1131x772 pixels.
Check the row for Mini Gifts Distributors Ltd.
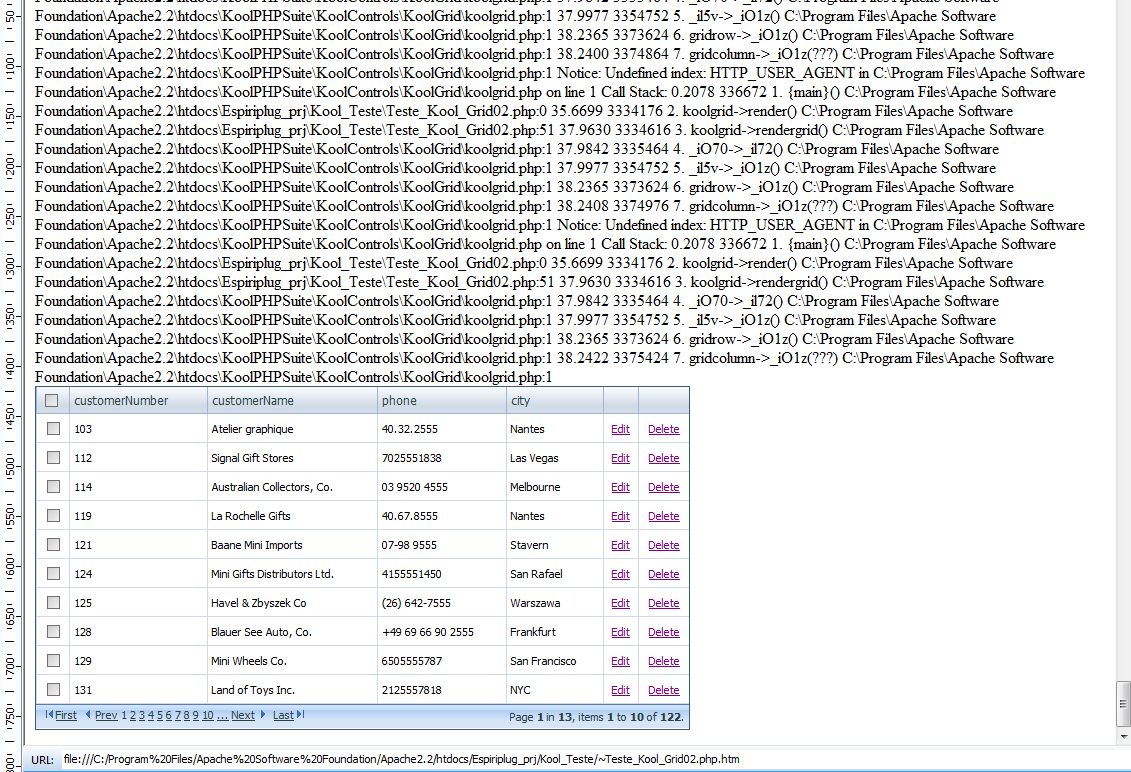coord(53,574)
